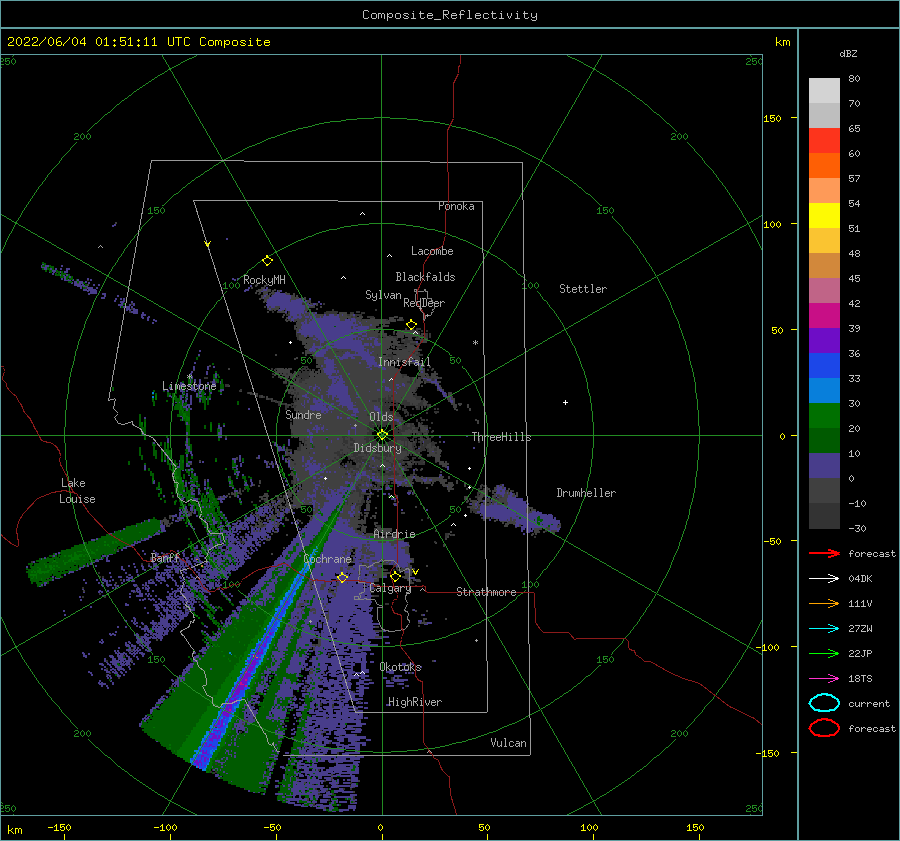The width and height of the screenshot is (900, 841).
Task: Click the Ponoka city label
Action: pyautogui.click(x=456, y=206)
